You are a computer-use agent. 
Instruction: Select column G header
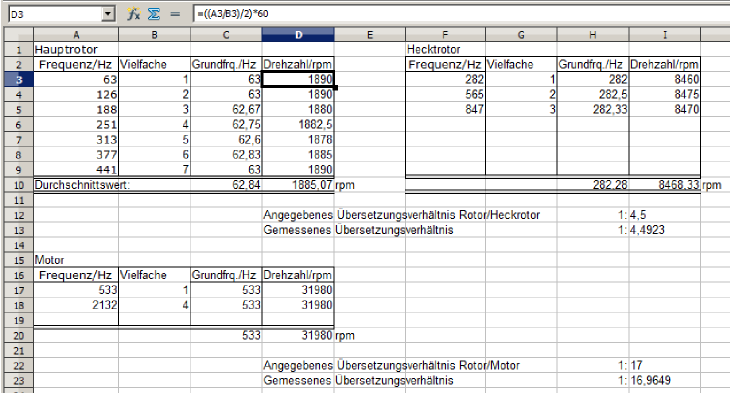pyautogui.click(x=521, y=35)
